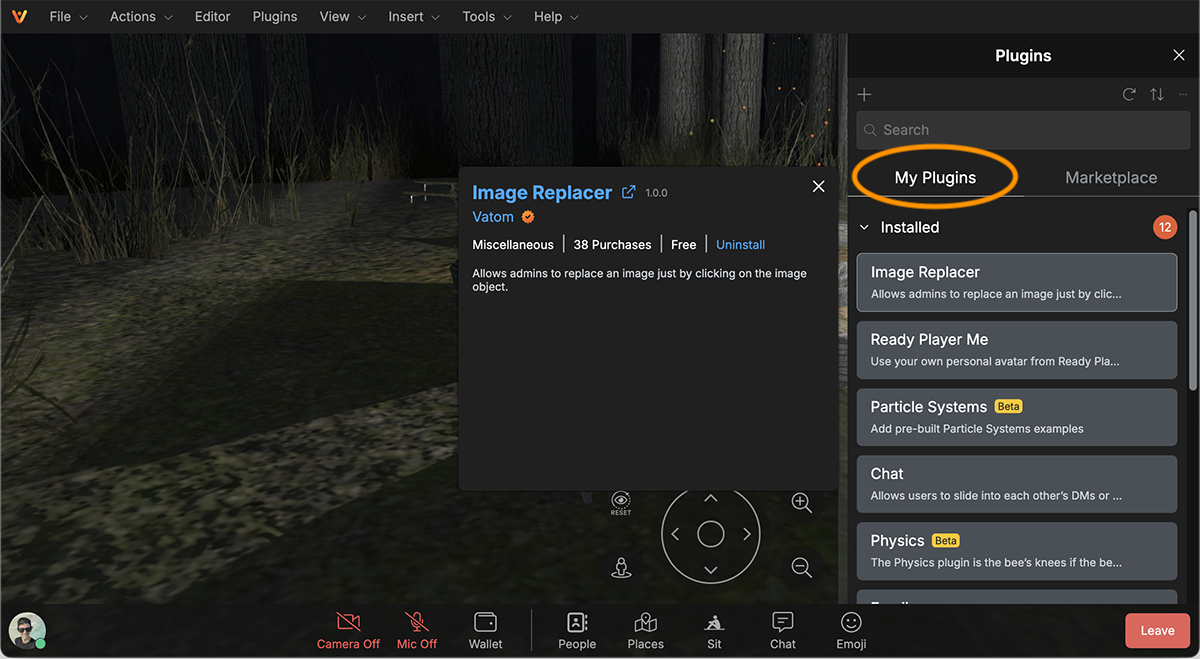Expand the Help menu chevron
The height and width of the screenshot is (659, 1200).
point(574,18)
